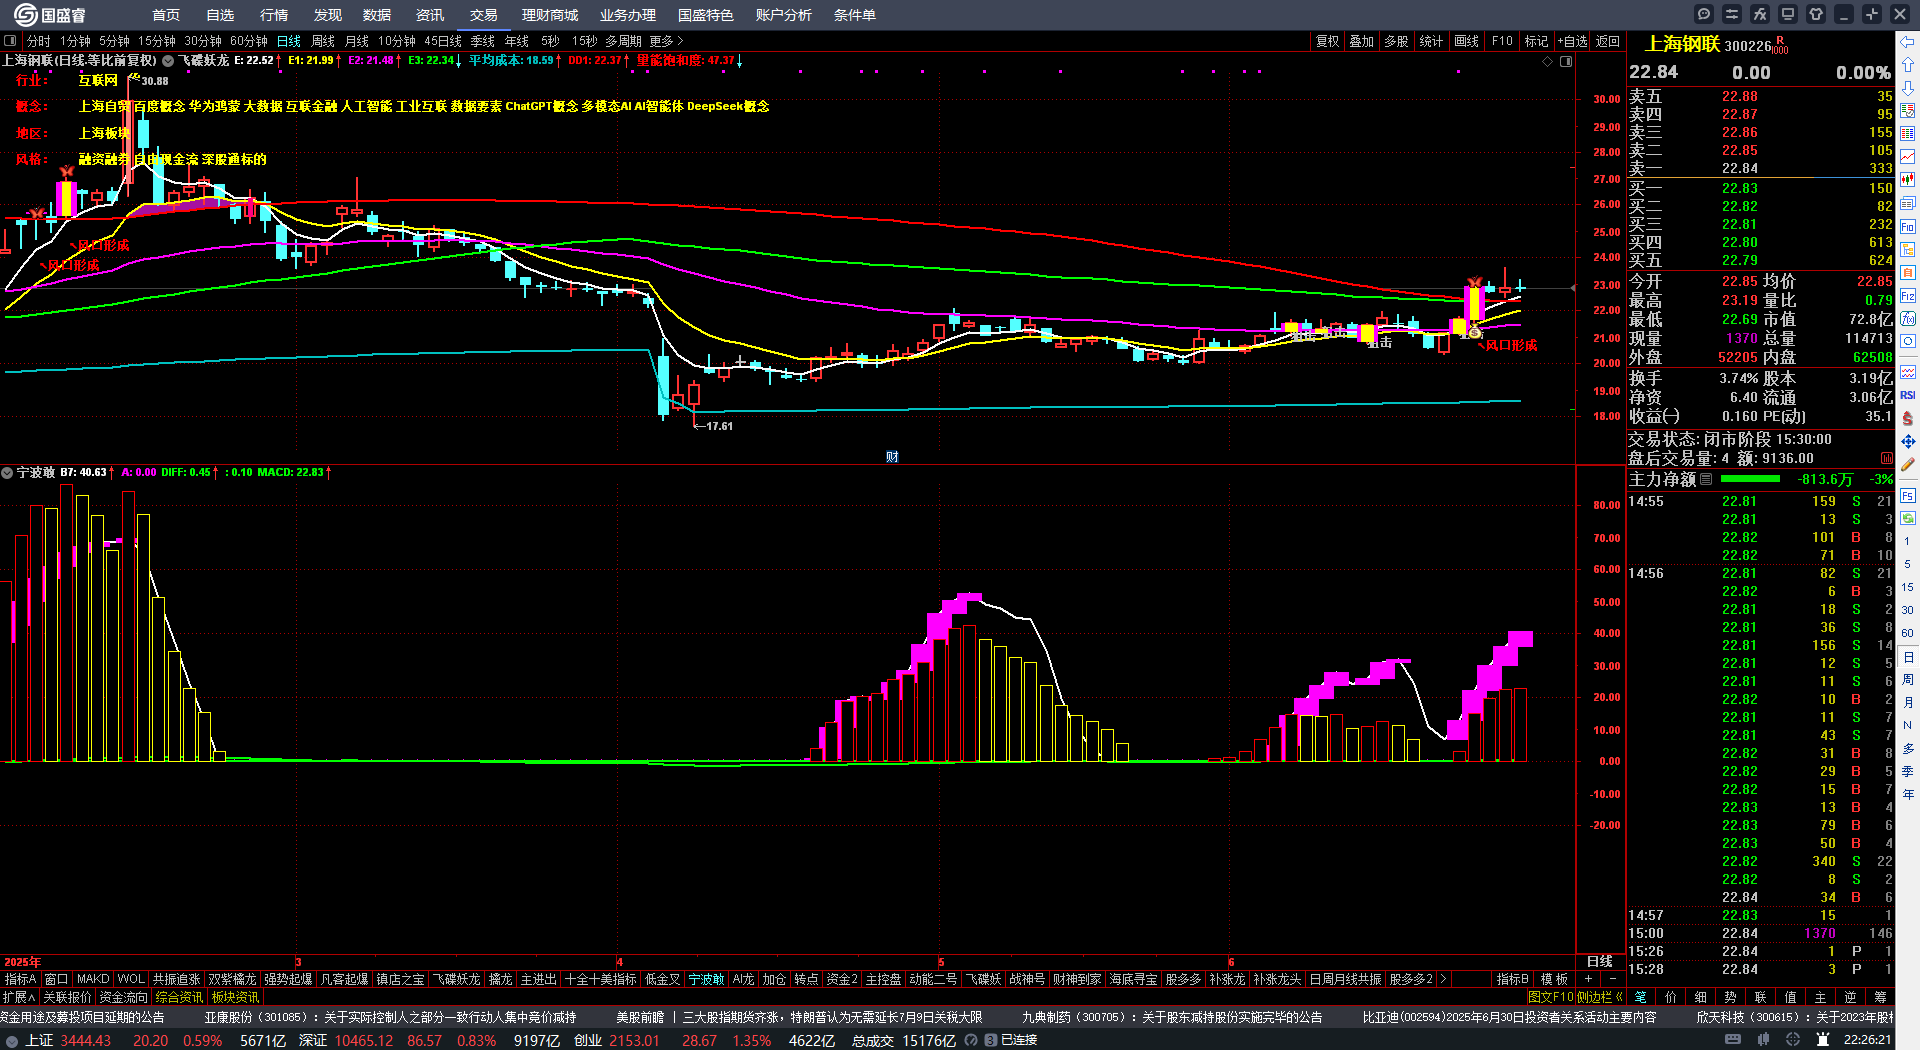Click the chess rook icon in status bar
The image size is (1920, 1050).
[x=1823, y=1040]
